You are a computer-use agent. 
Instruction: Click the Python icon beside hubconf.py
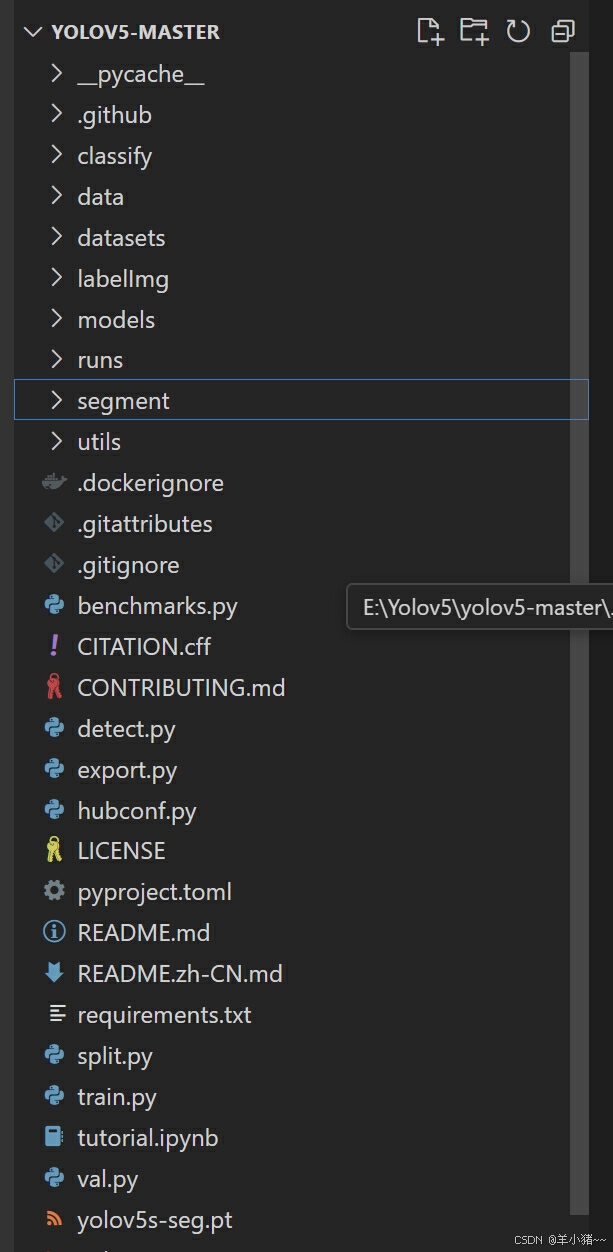point(54,811)
